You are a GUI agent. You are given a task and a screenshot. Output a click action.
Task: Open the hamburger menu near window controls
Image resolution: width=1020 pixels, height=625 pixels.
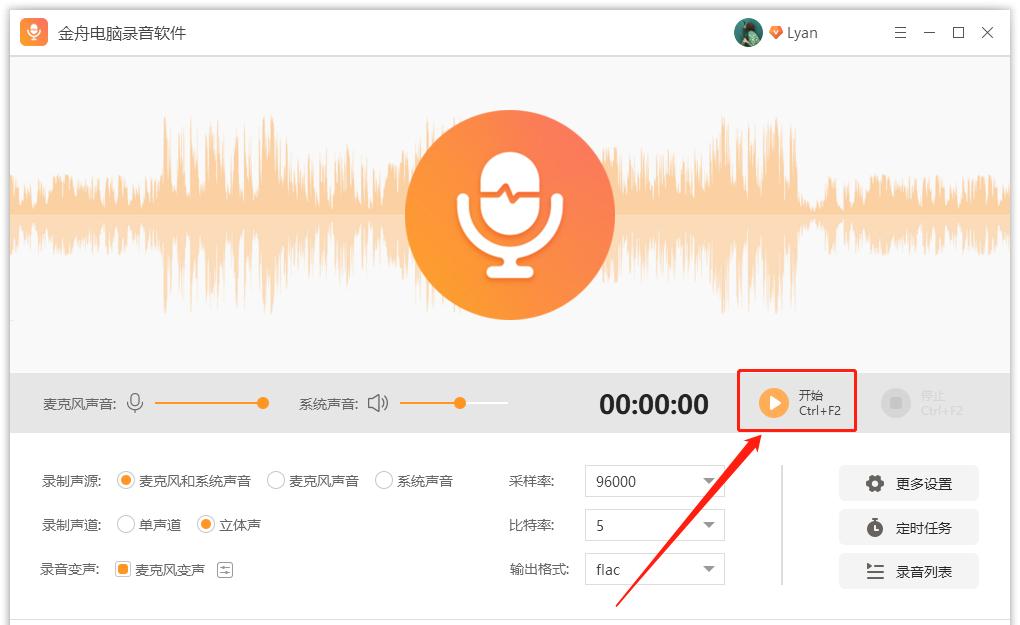pos(901,32)
